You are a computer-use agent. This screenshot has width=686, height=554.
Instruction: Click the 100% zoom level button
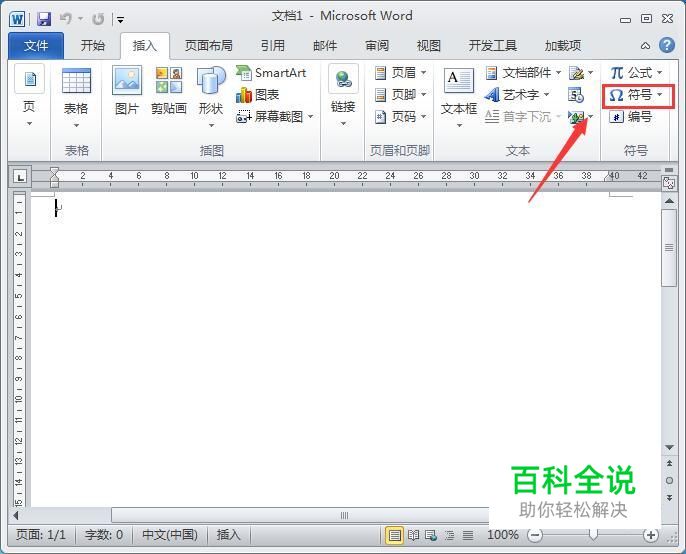coord(503,535)
